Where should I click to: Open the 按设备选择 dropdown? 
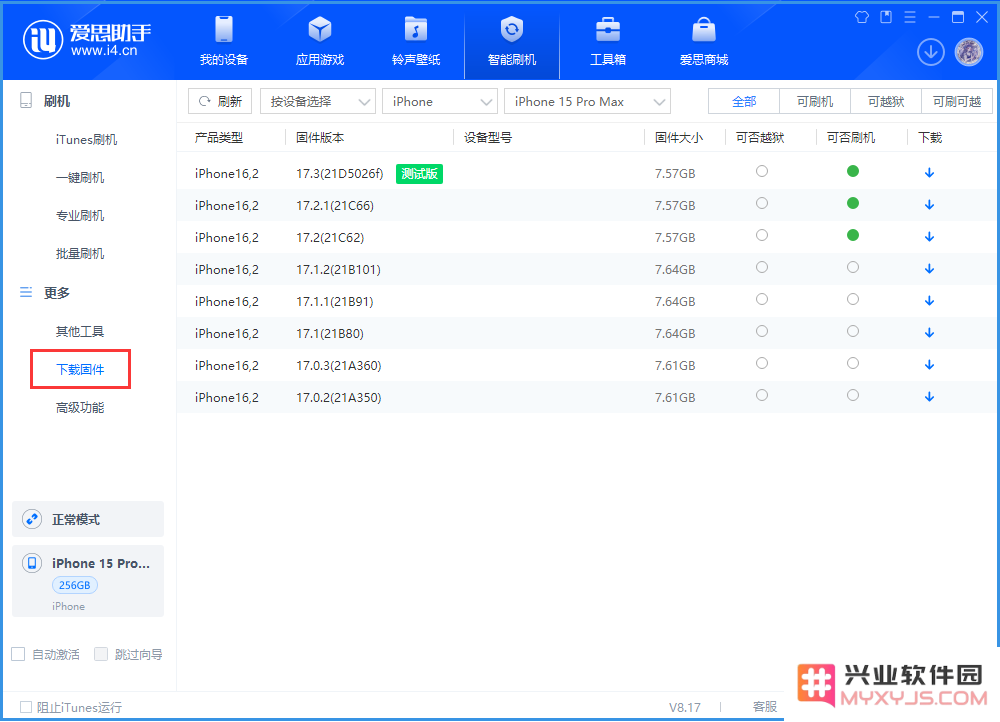[x=318, y=101]
